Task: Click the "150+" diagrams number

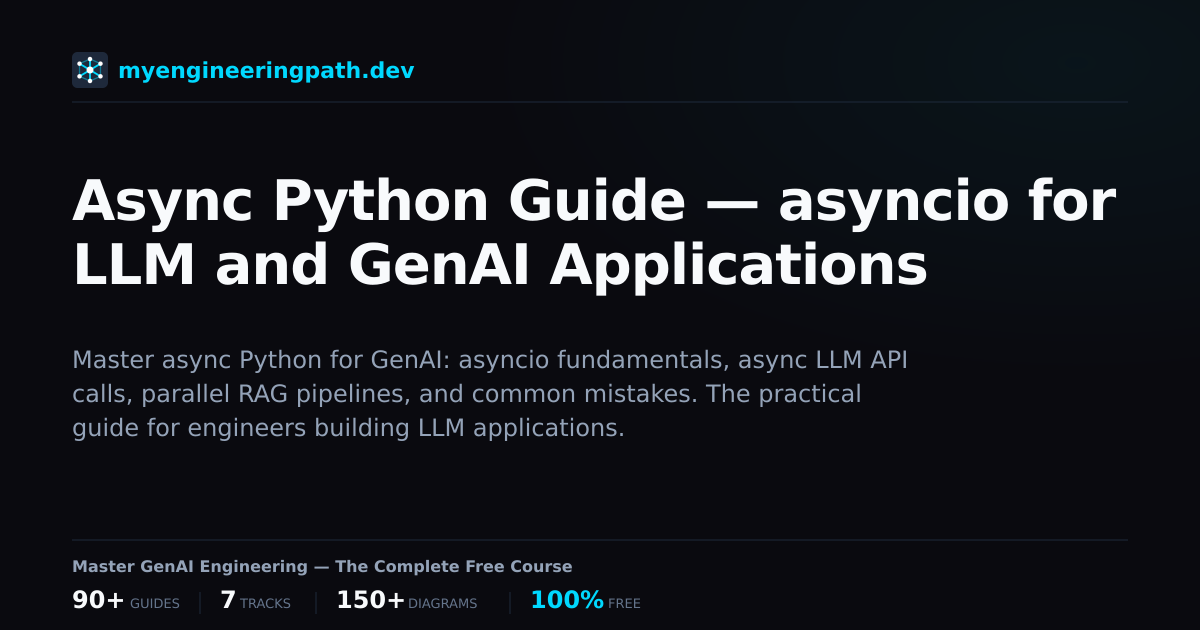Action: 370,601
